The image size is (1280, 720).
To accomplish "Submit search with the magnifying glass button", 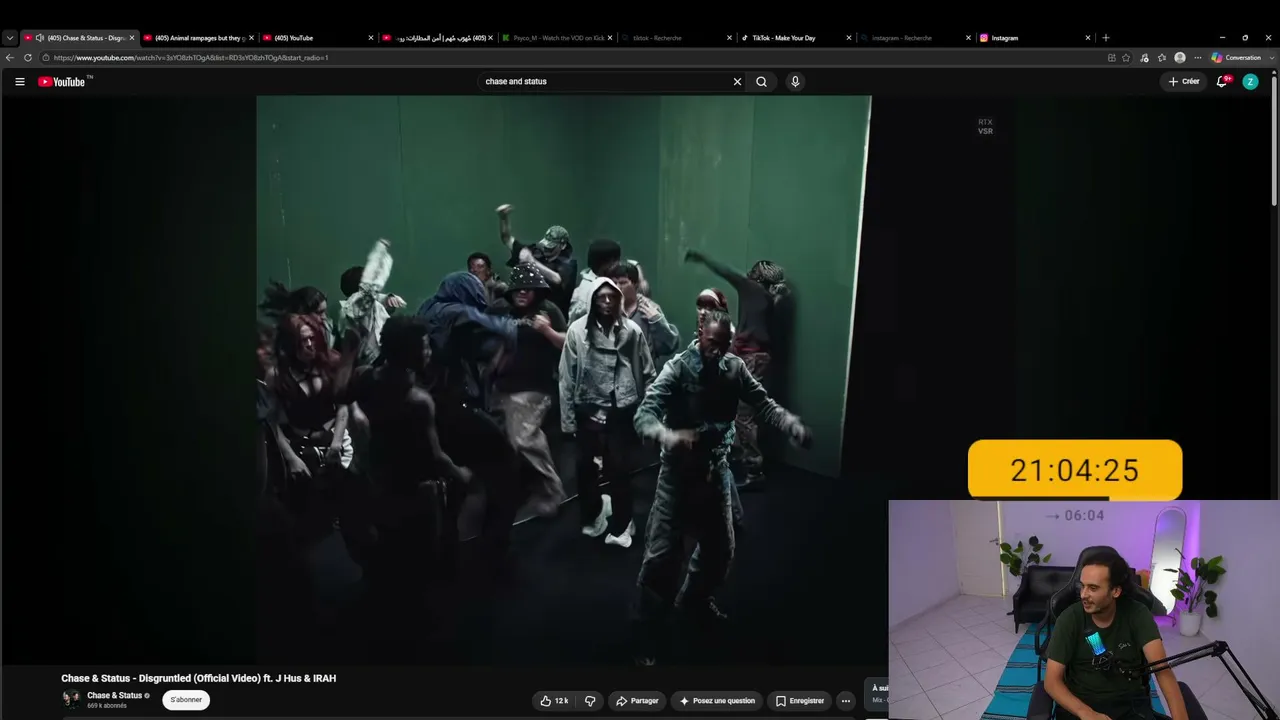I will pyautogui.click(x=761, y=82).
